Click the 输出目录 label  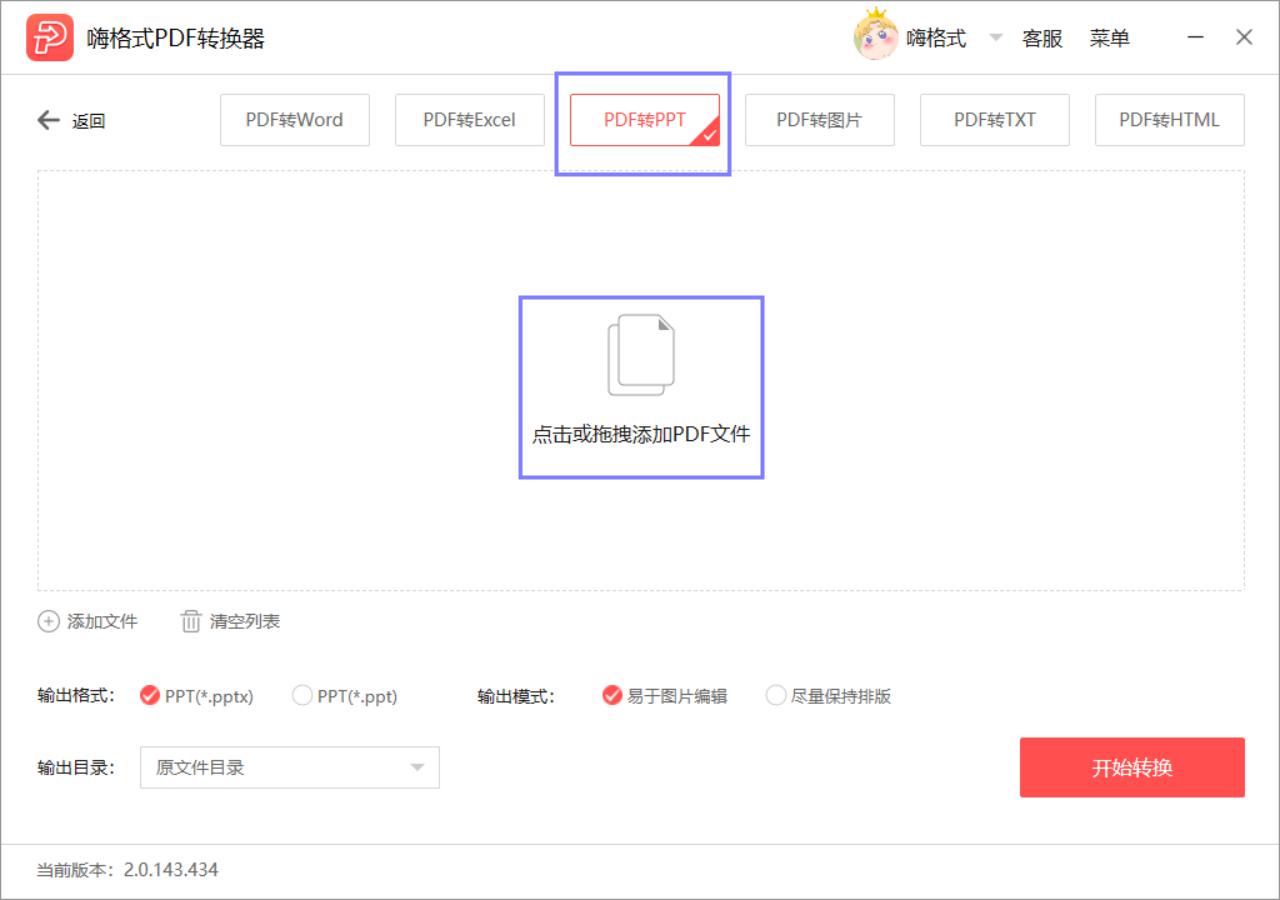(76, 768)
